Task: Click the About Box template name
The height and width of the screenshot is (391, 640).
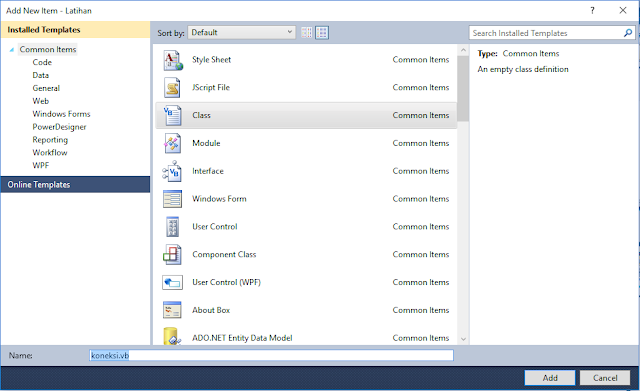Action: 211,310
